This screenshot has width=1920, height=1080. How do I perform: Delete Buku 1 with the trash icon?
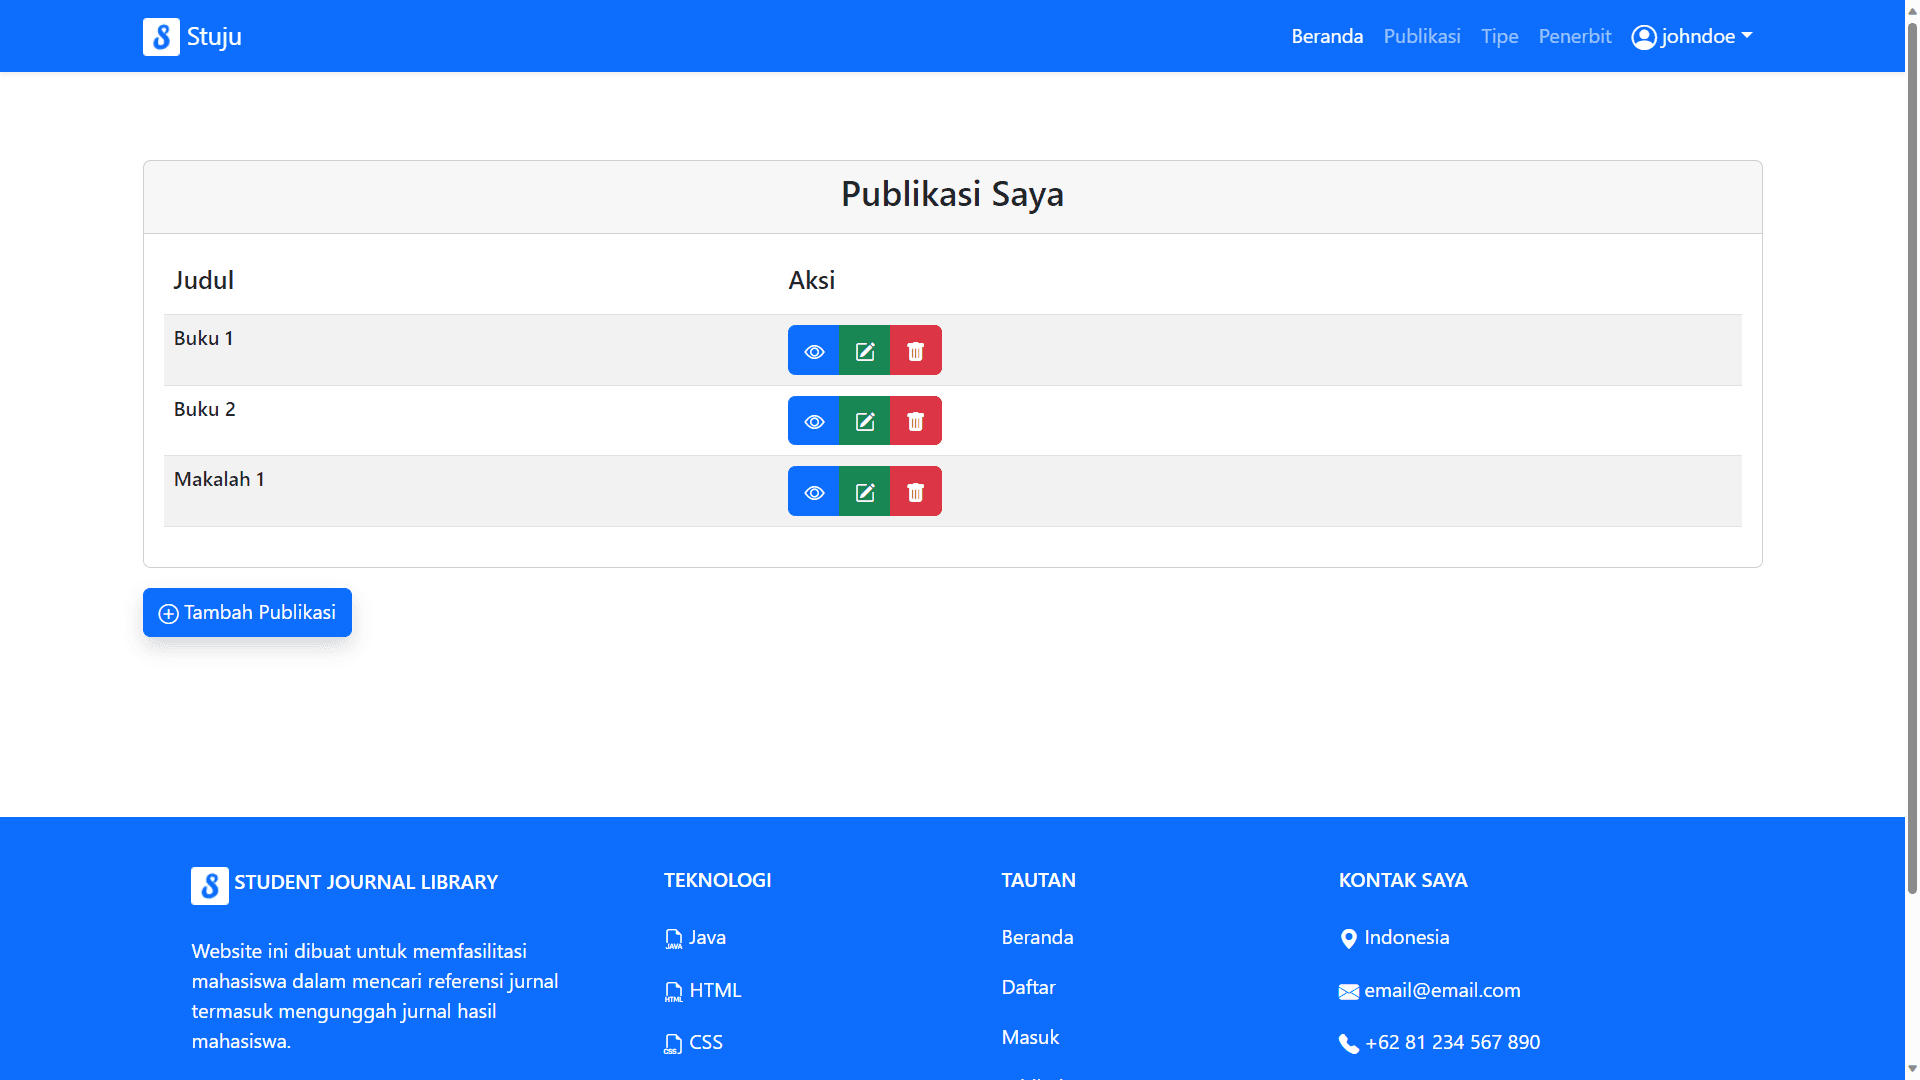915,351
